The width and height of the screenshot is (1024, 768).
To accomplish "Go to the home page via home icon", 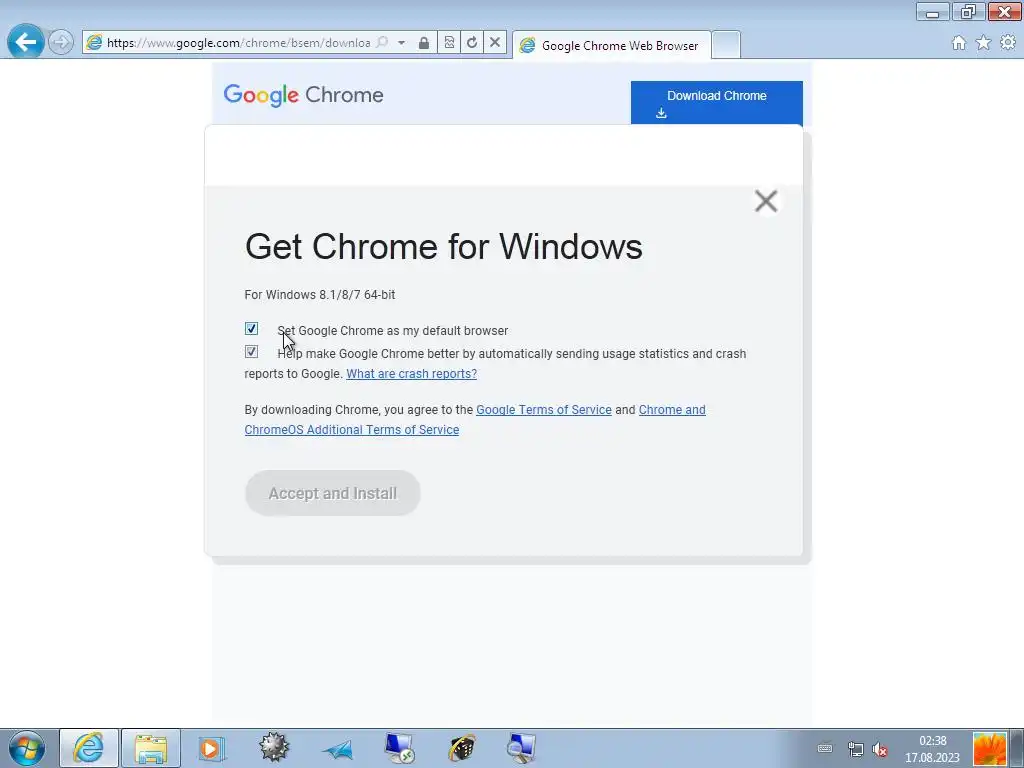I will (x=959, y=43).
